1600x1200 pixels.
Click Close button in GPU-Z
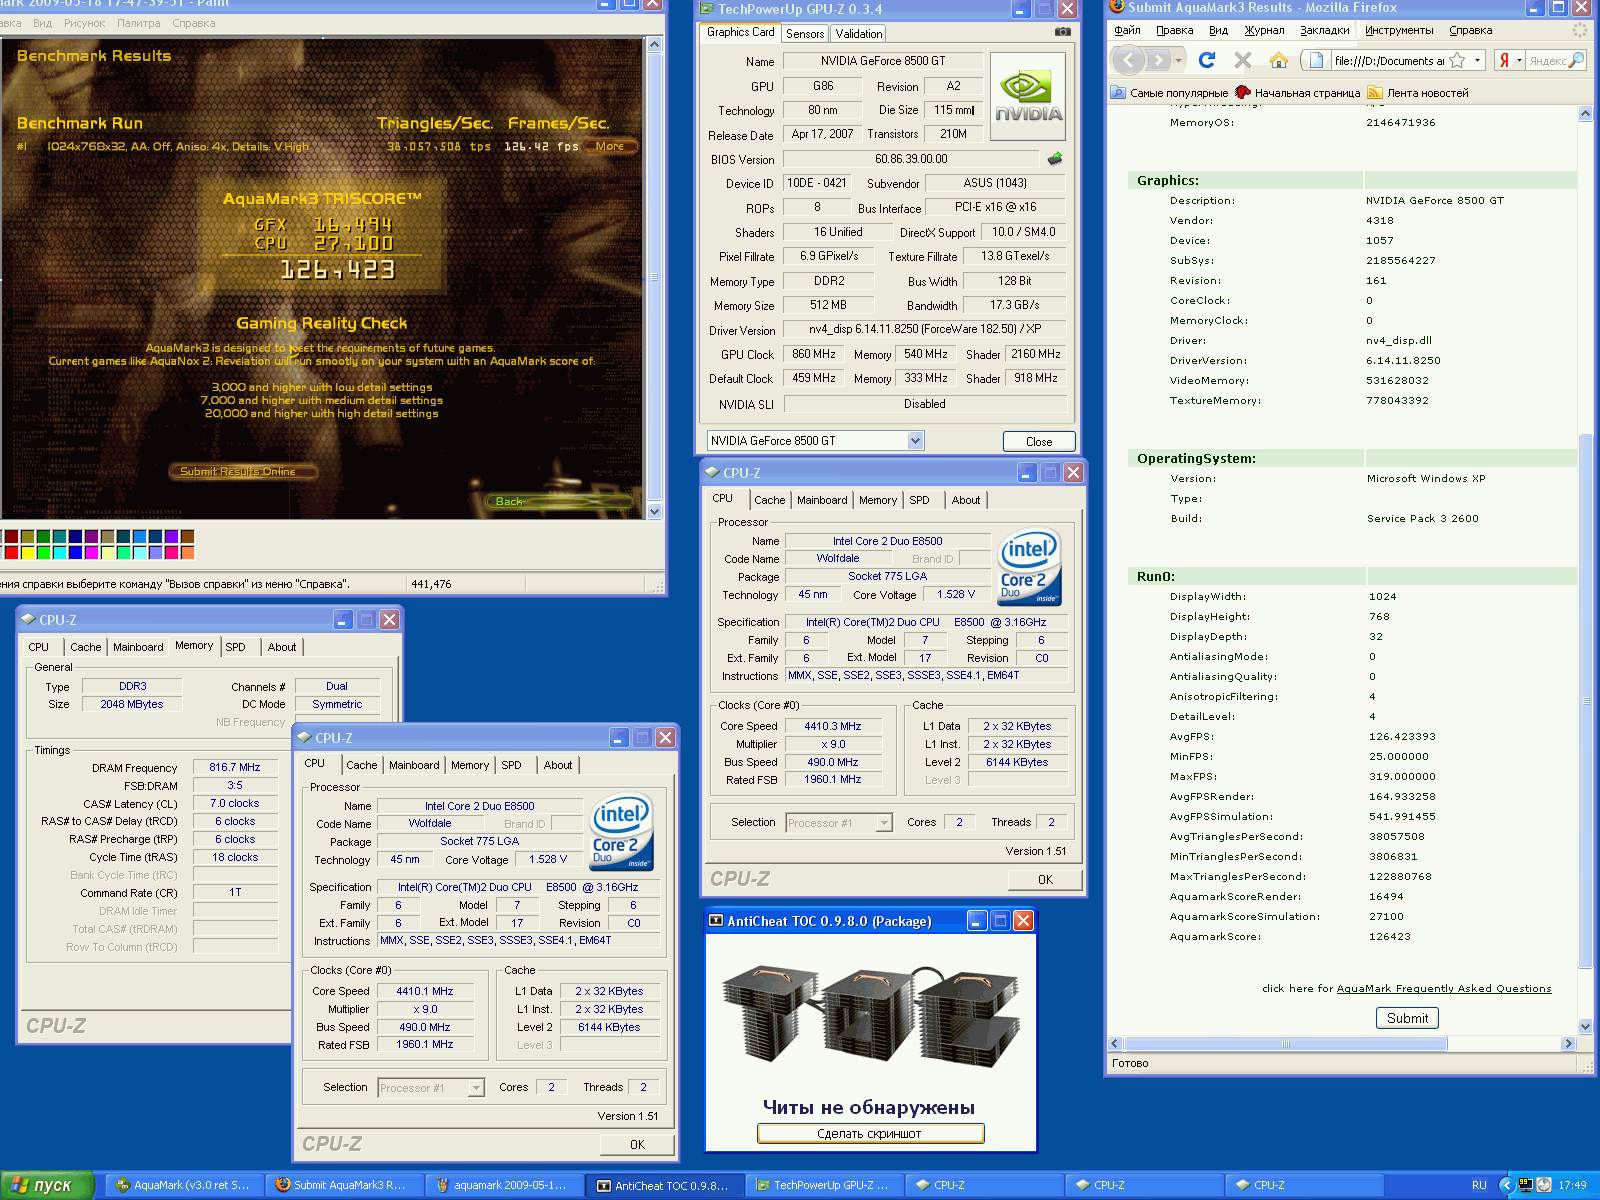[x=1039, y=441]
